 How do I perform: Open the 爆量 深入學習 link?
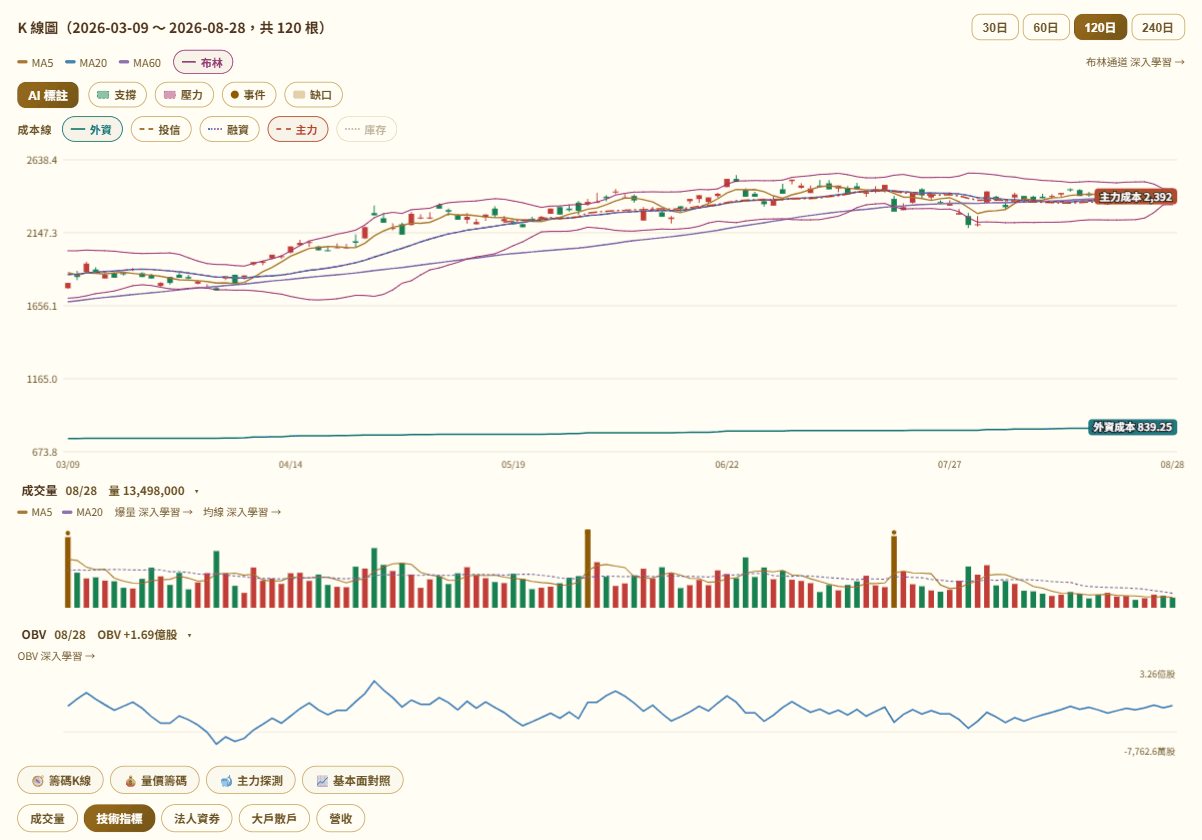[x=154, y=512]
